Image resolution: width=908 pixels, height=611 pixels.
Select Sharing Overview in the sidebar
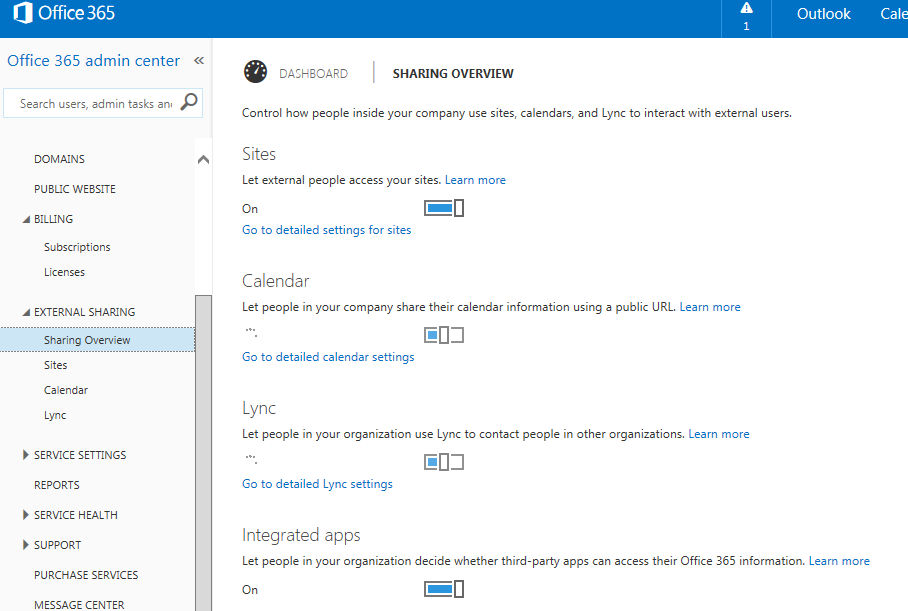(97, 340)
